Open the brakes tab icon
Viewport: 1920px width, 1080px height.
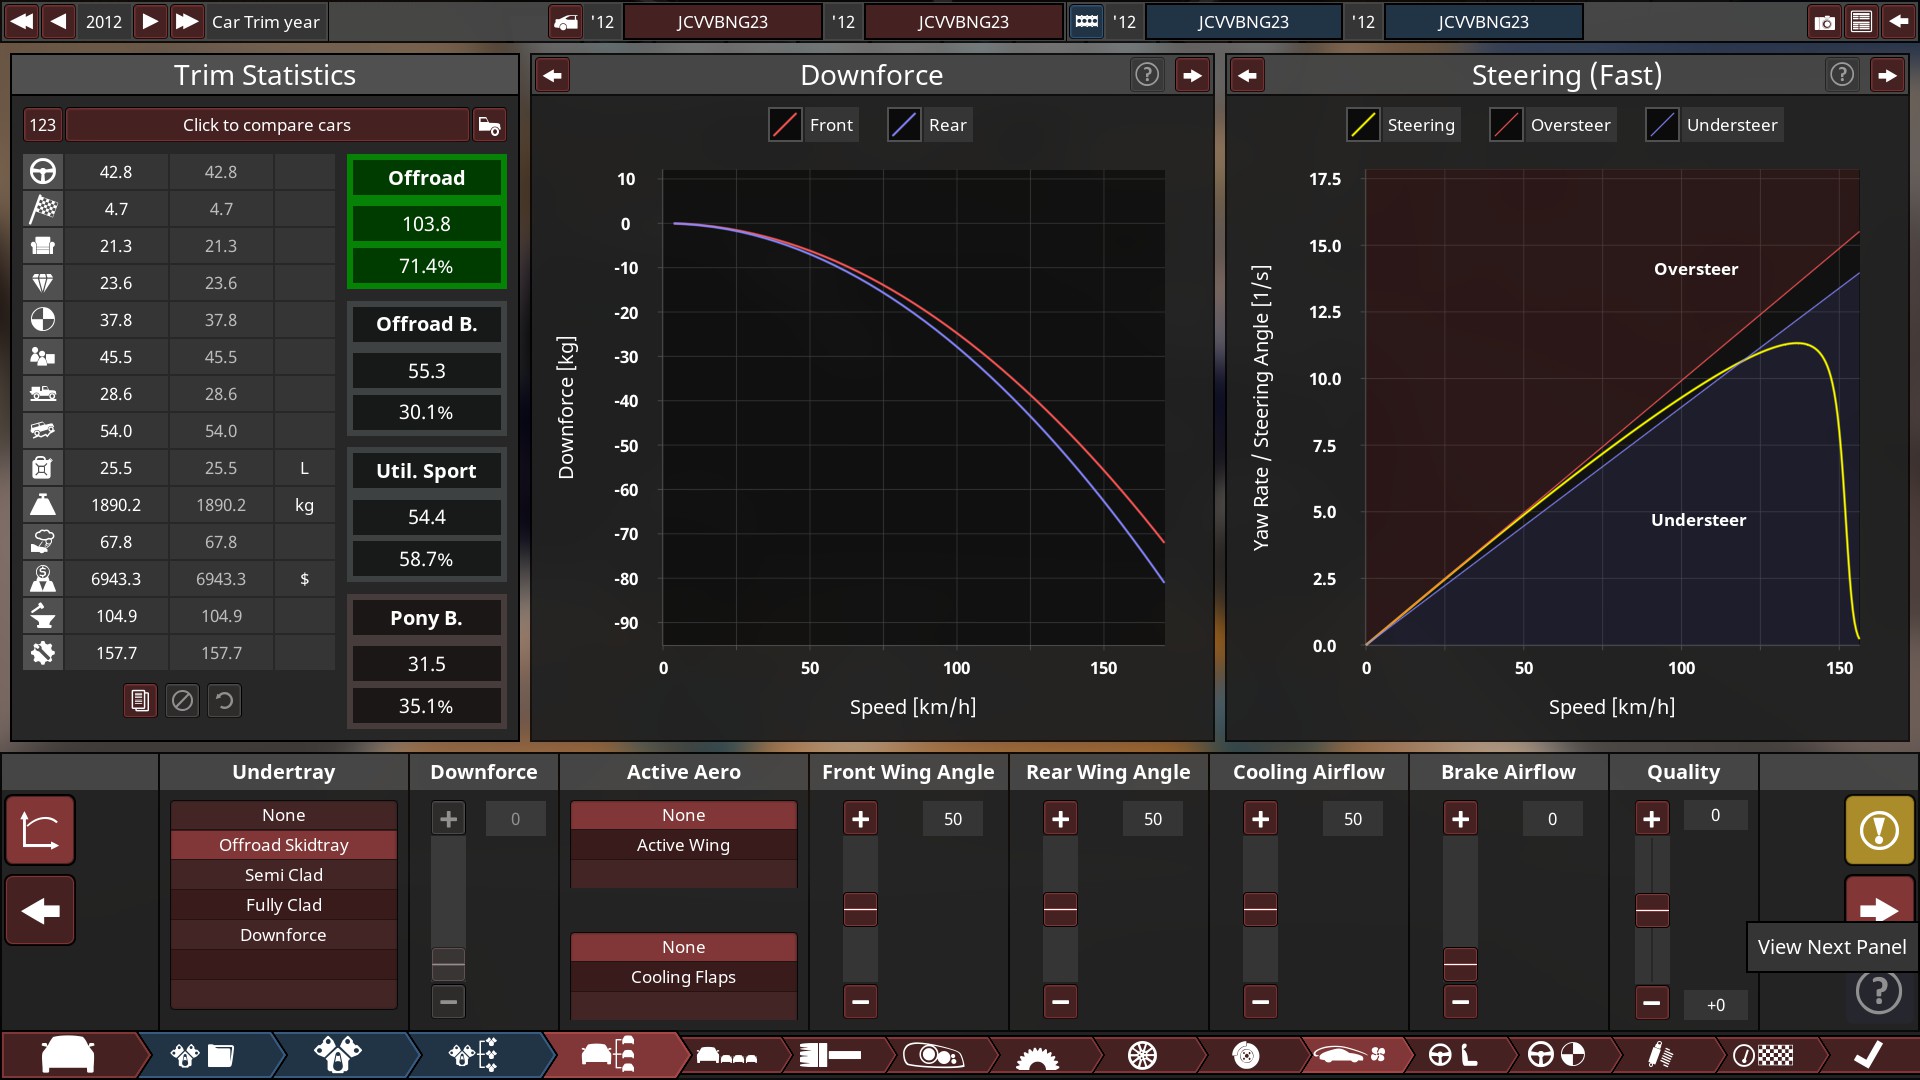coord(1246,1055)
